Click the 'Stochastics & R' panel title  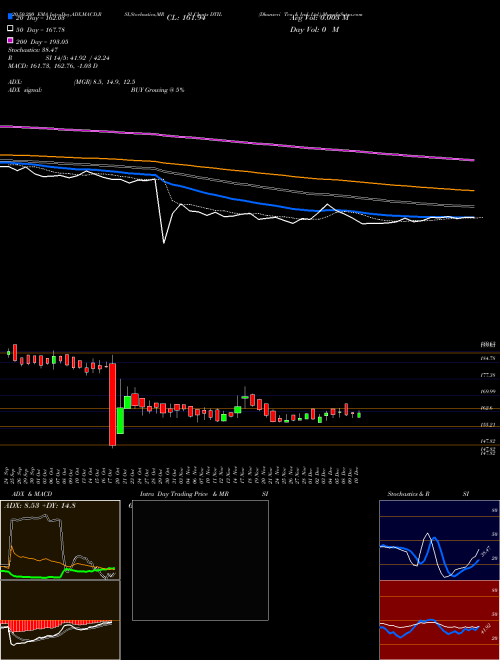409,494
